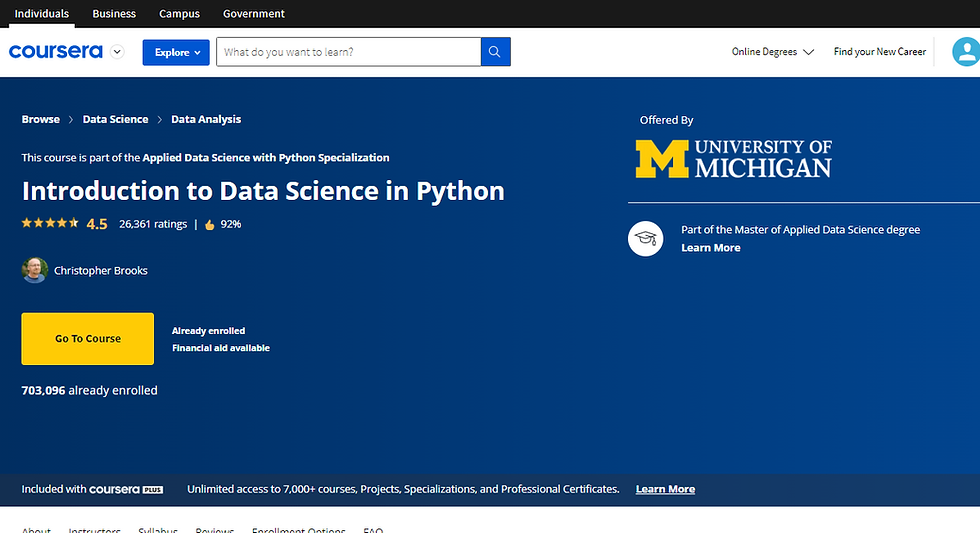The image size is (980, 533).
Task: Click the search magnifier icon
Action: pyautogui.click(x=495, y=52)
